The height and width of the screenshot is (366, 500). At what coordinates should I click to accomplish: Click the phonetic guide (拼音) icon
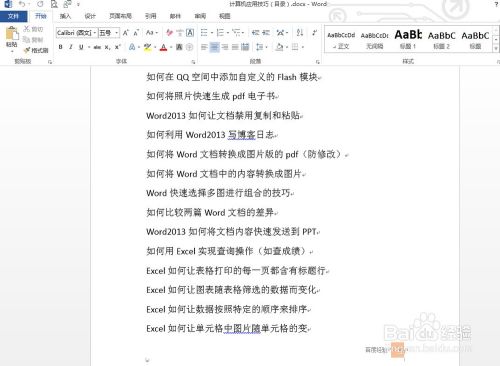pyautogui.click(x=180, y=33)
